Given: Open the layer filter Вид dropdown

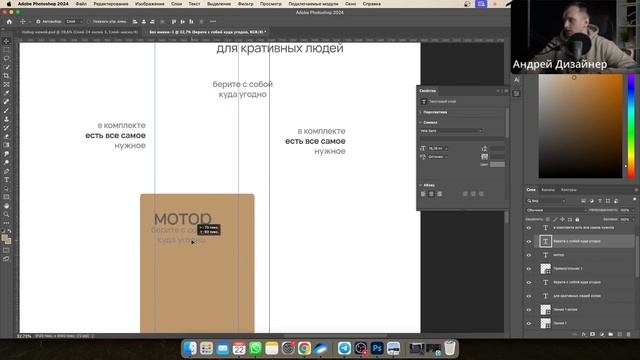Looking at the screenshot, I should 546,201.
